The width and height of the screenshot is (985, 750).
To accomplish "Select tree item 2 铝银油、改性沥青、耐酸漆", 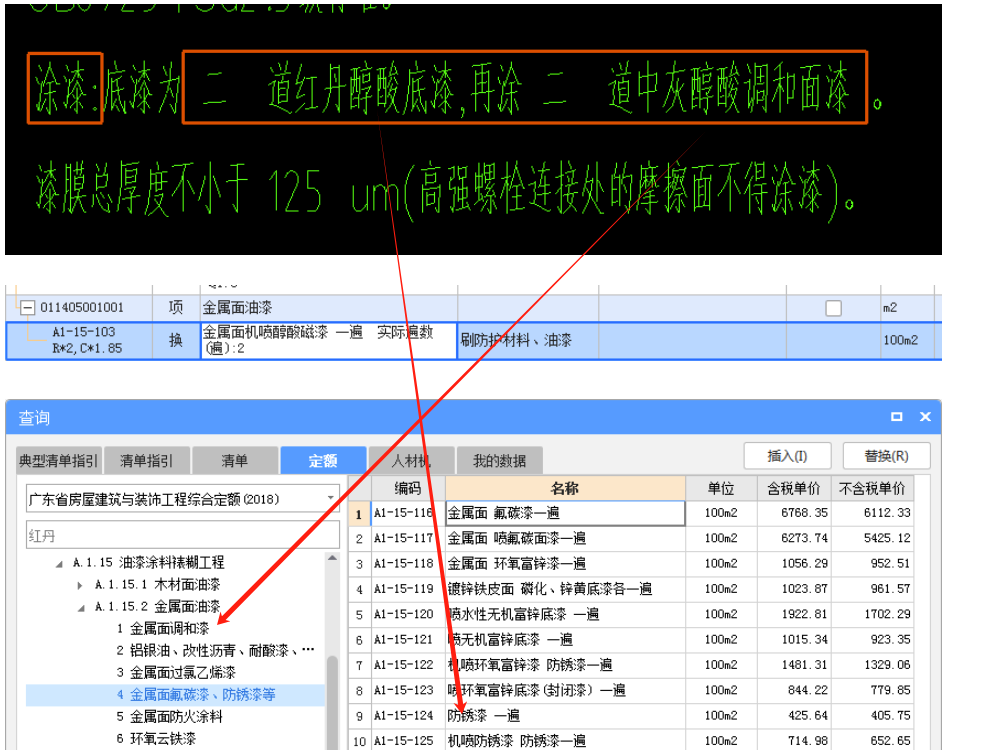I will (215, 650).
